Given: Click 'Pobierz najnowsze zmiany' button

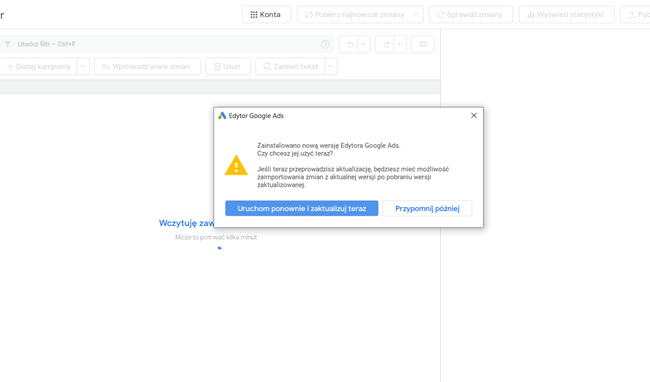Looking at the screenshot, I should coord(354,15).
